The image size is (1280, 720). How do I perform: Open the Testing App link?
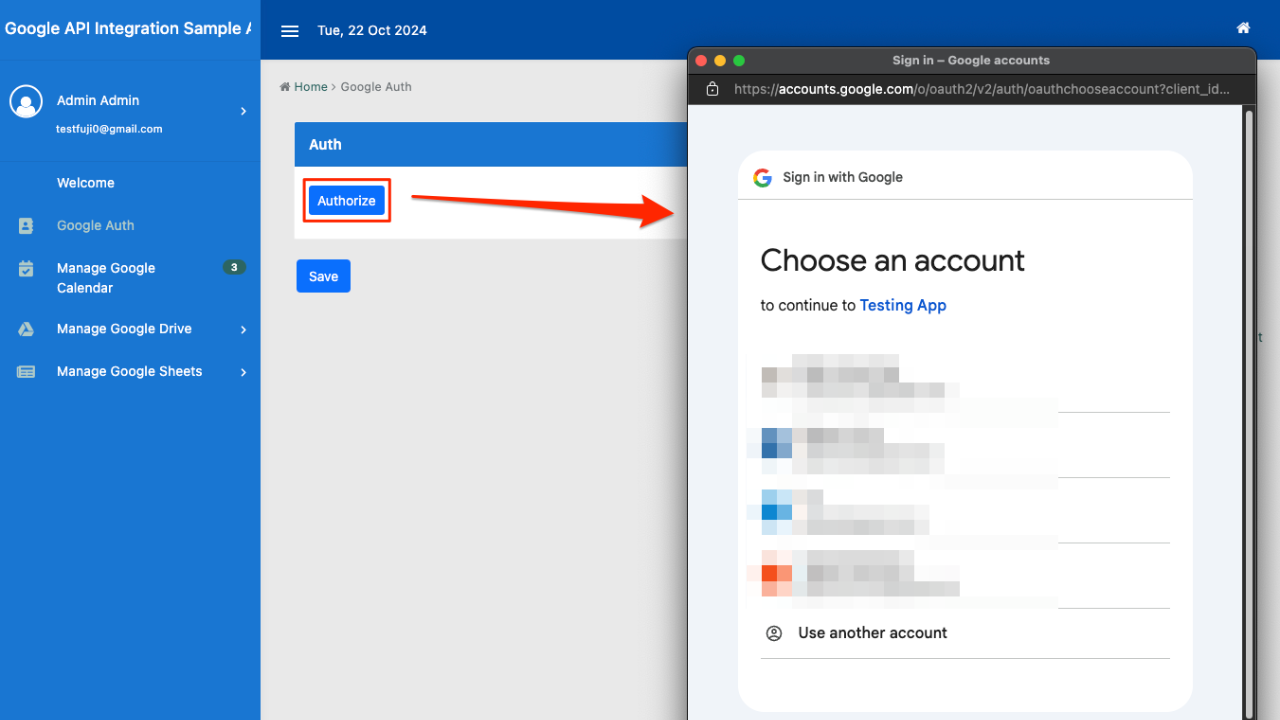(x=902, y=305)
